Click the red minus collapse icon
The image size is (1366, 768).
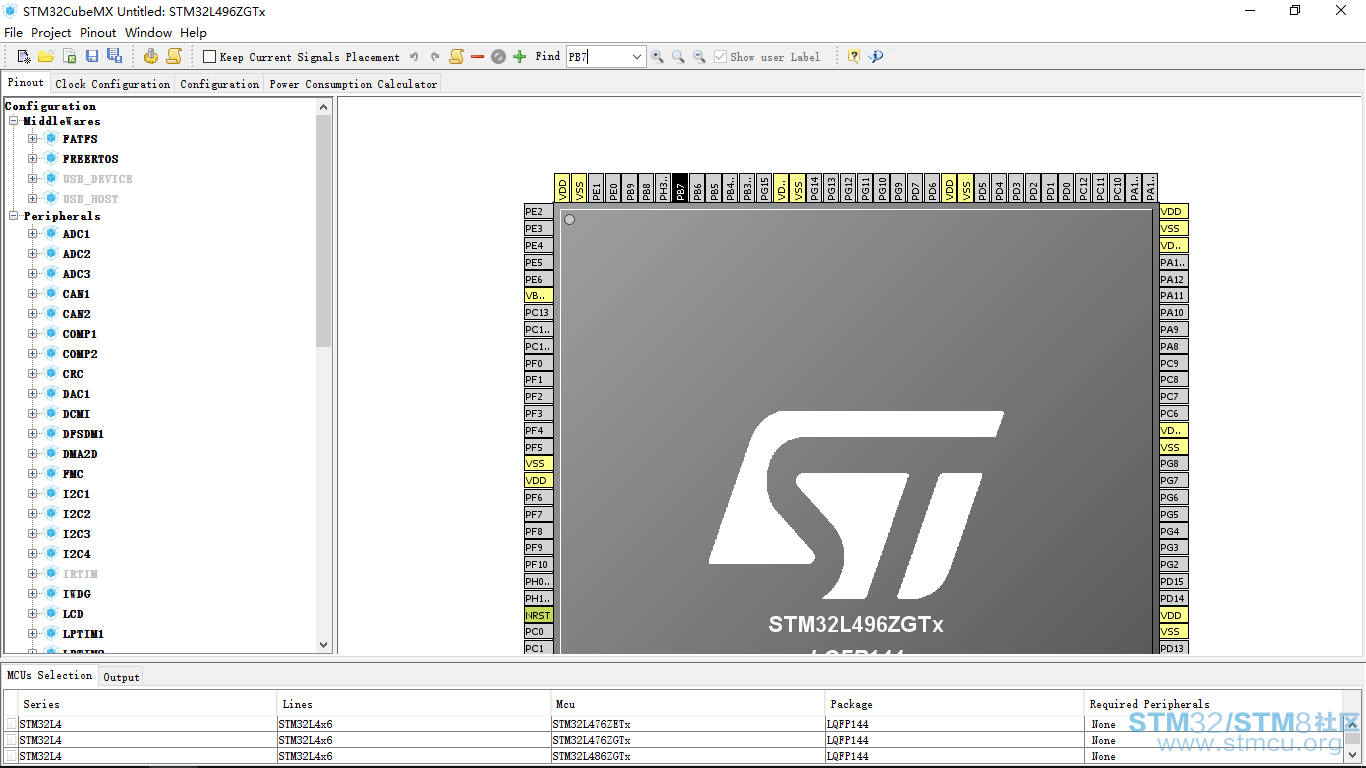tap(477, 57)
